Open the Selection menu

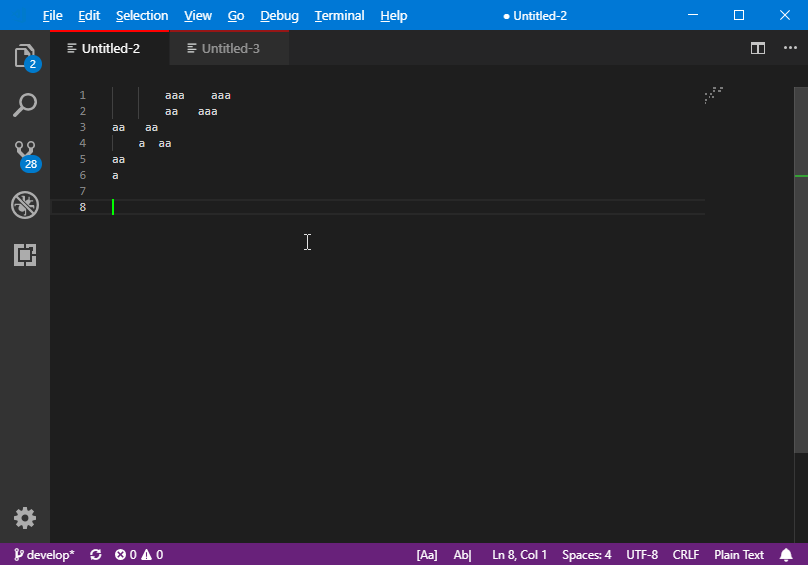(142, 15)
